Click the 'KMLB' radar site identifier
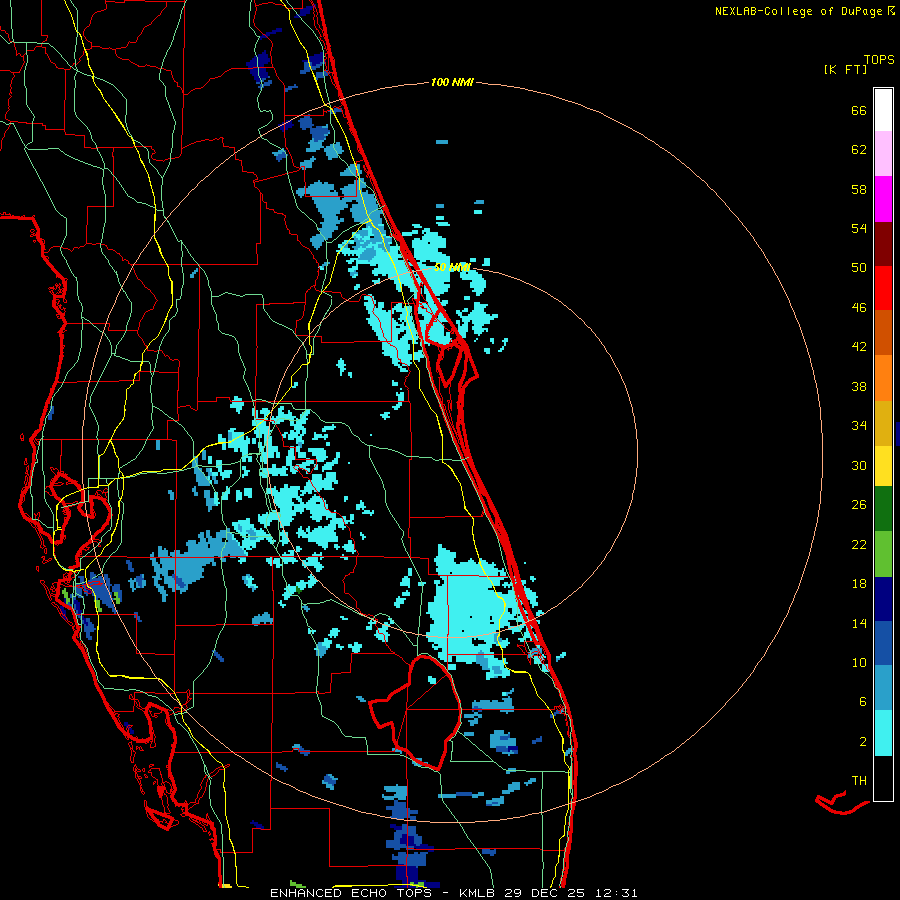Image resolution: width=900 pixels, height=900 pixels. tap(479, 893)
